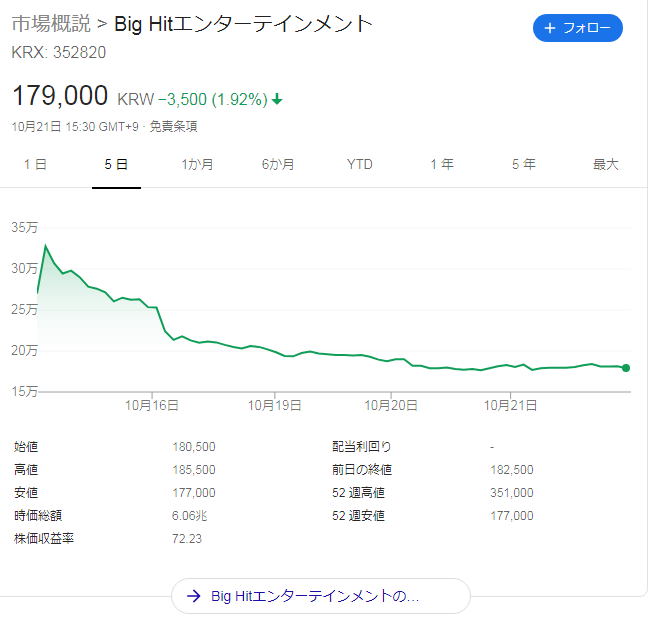This screenshot has height=617, width=661.
Task: Select the 5日 range tab
Action: (x=116, y=164)
